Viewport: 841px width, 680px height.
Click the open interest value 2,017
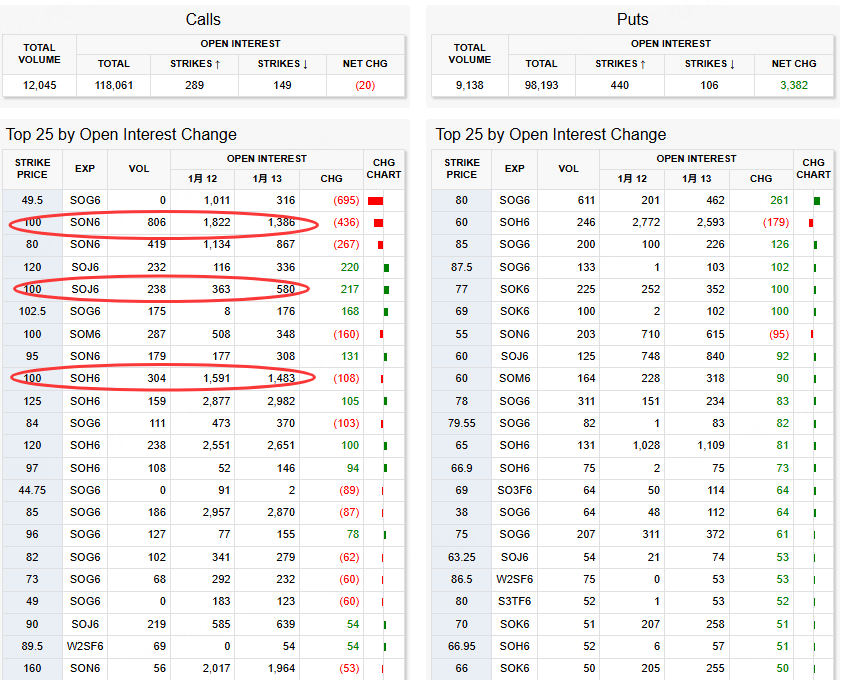pos(216,668)
